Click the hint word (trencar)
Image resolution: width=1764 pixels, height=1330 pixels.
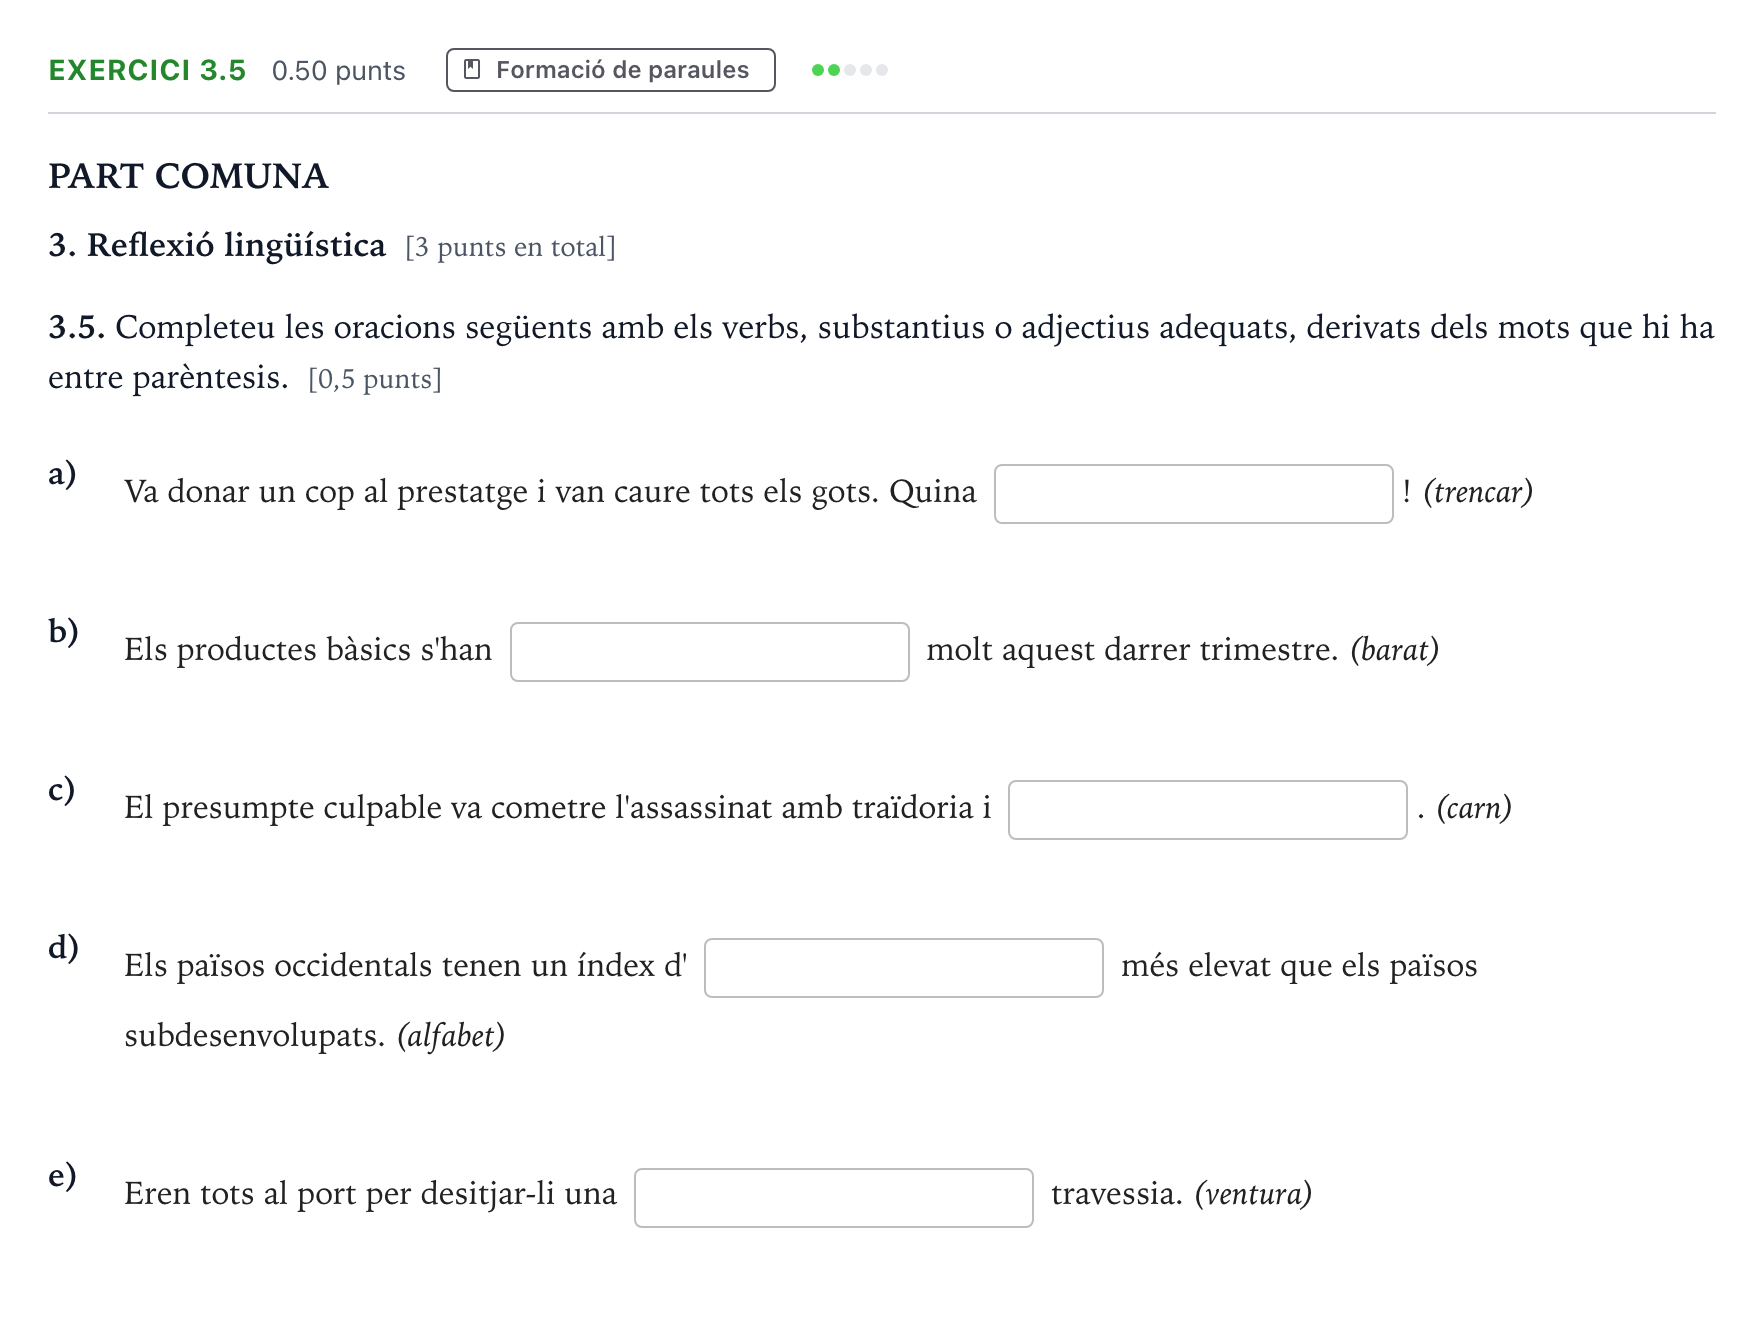[1478, 492]
